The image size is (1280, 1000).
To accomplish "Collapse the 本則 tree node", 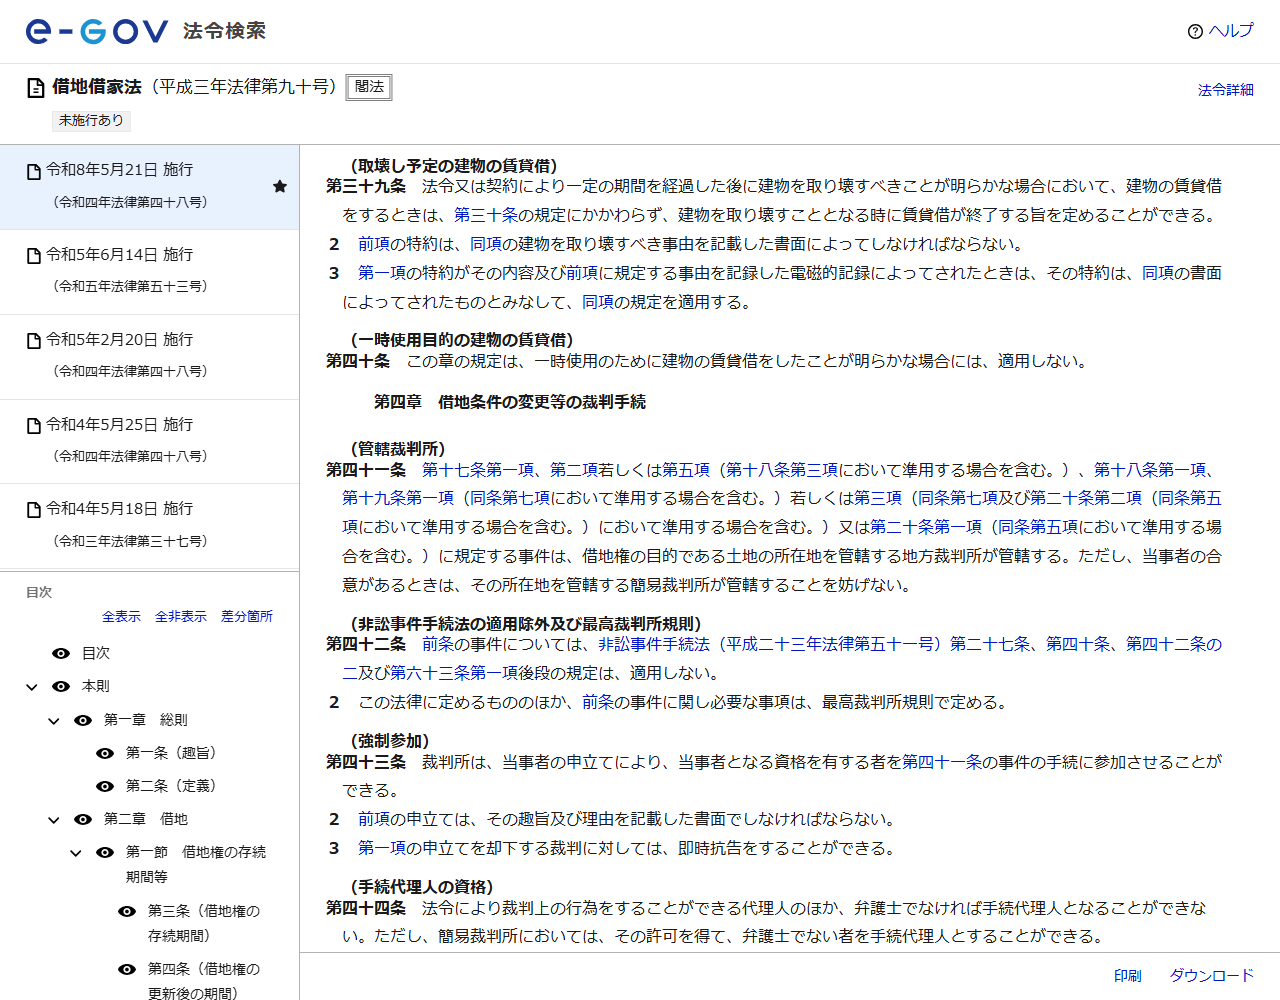I will click(32, 687).
